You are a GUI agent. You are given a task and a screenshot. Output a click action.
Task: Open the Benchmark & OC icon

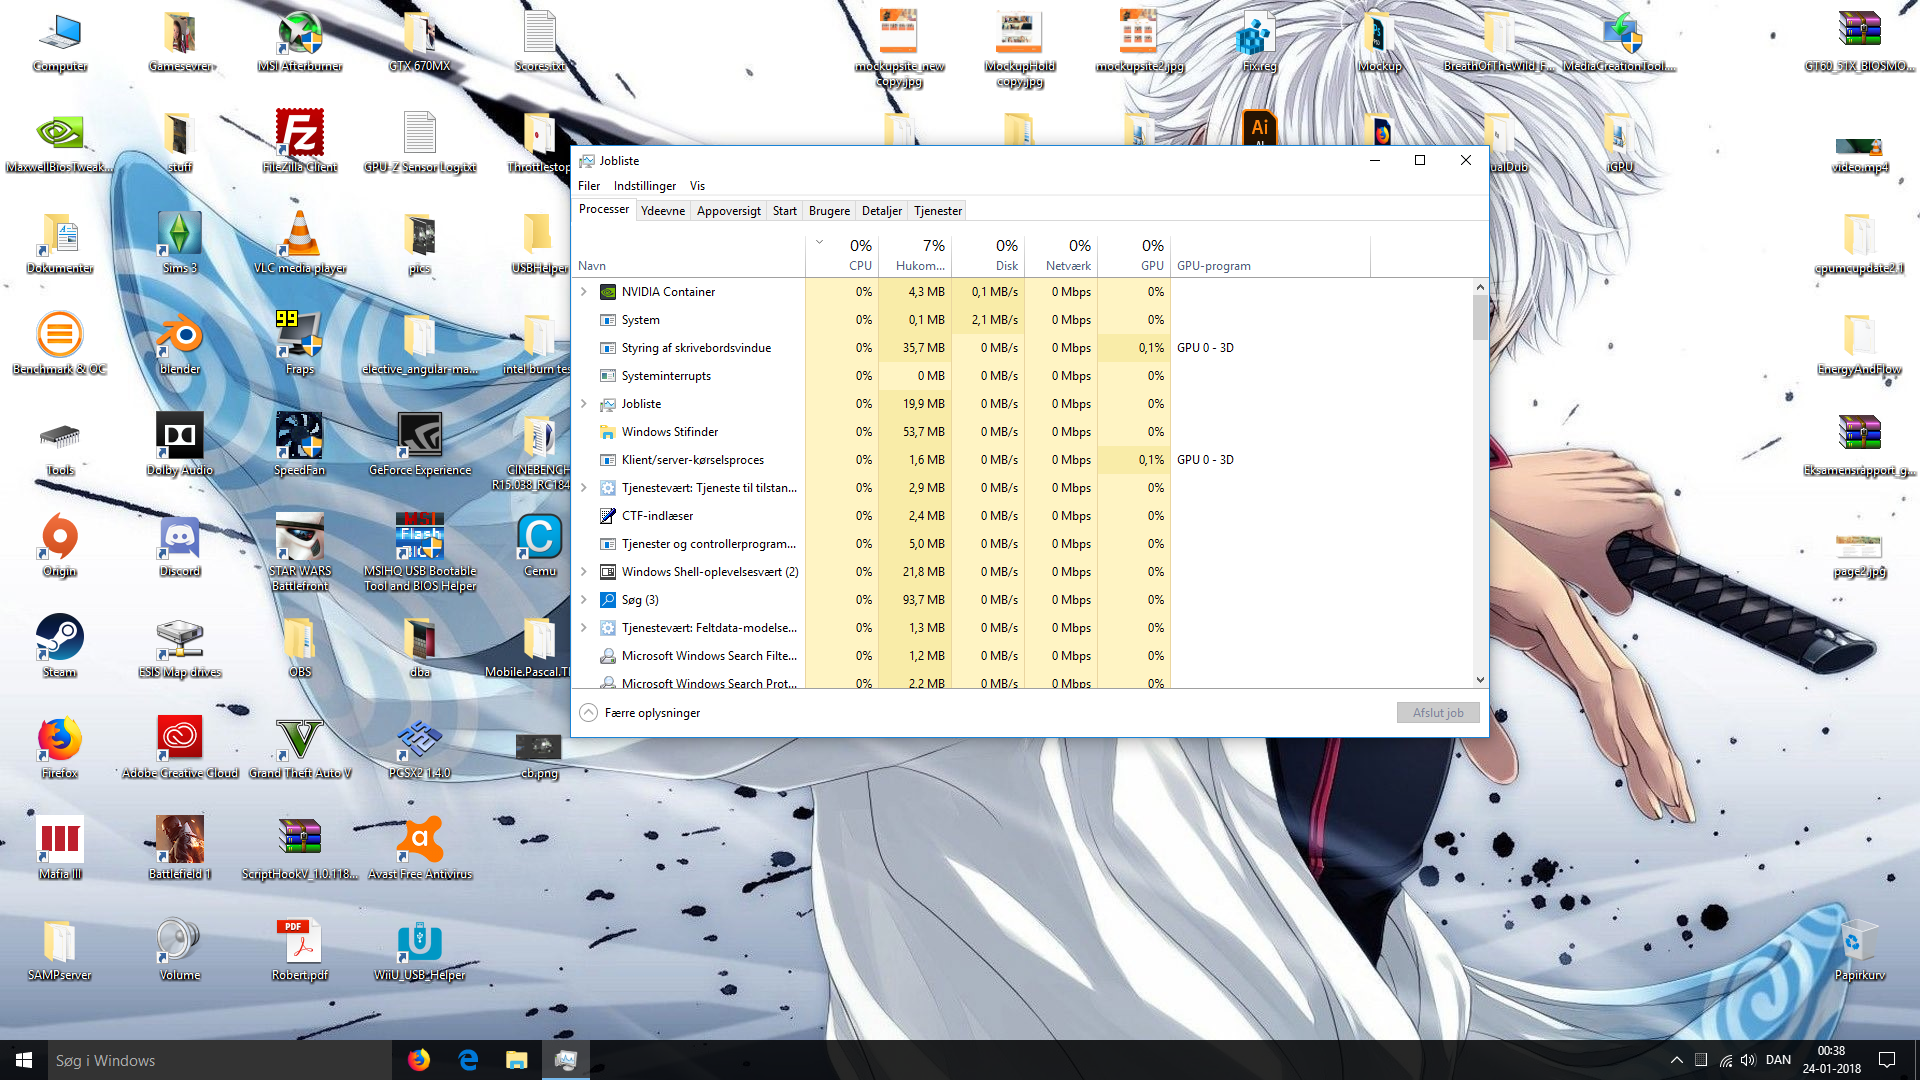tap(60, 344)
